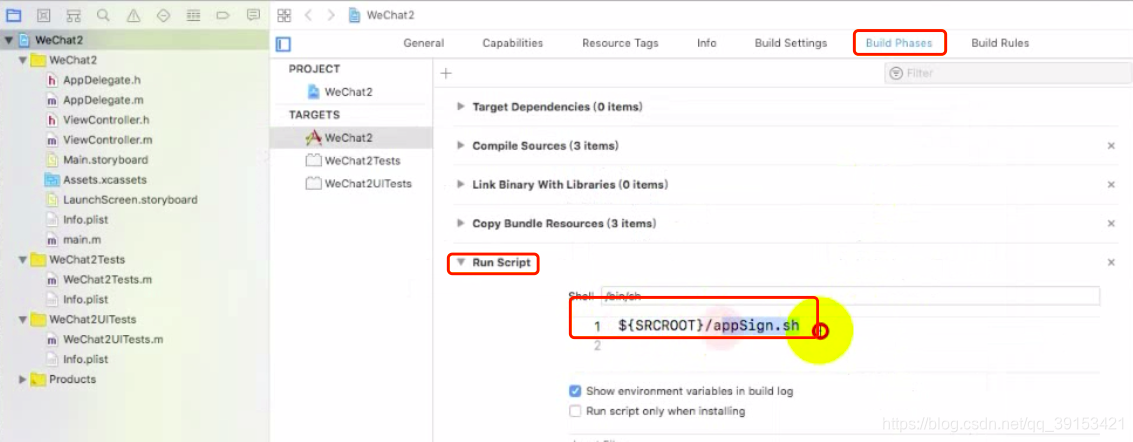
Task: Collapse the WeChat2 project root in navigator
Action: 8,40
